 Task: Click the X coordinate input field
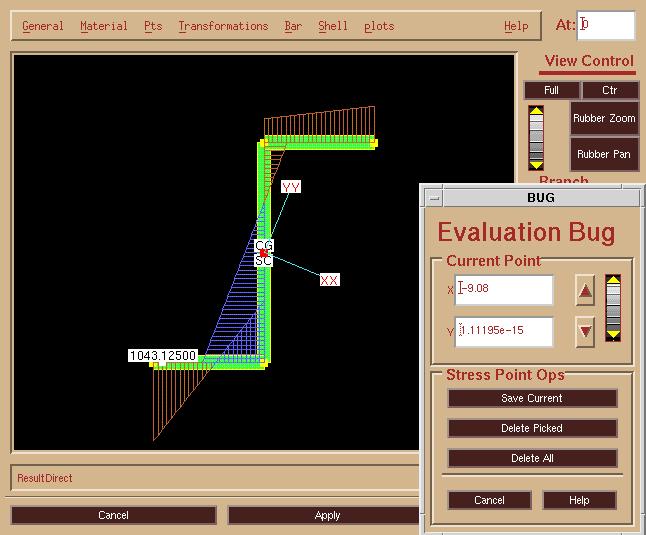(x=504, y=290)
